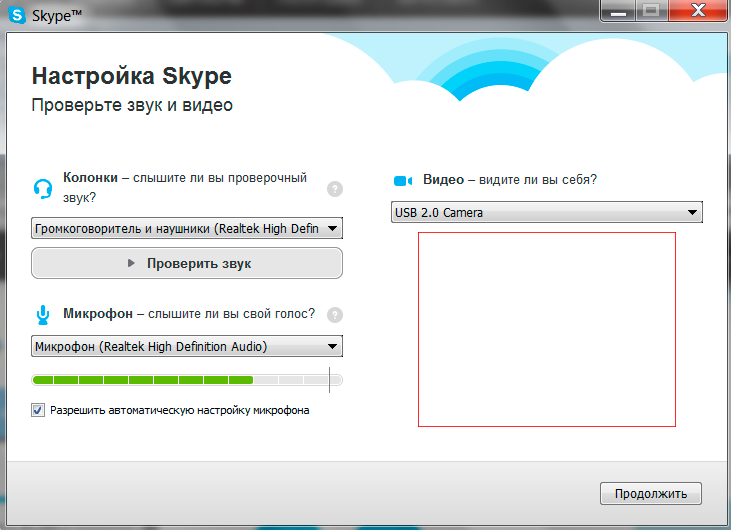Close the Skype setup window

pyautogui.click(x=698, y=11)
